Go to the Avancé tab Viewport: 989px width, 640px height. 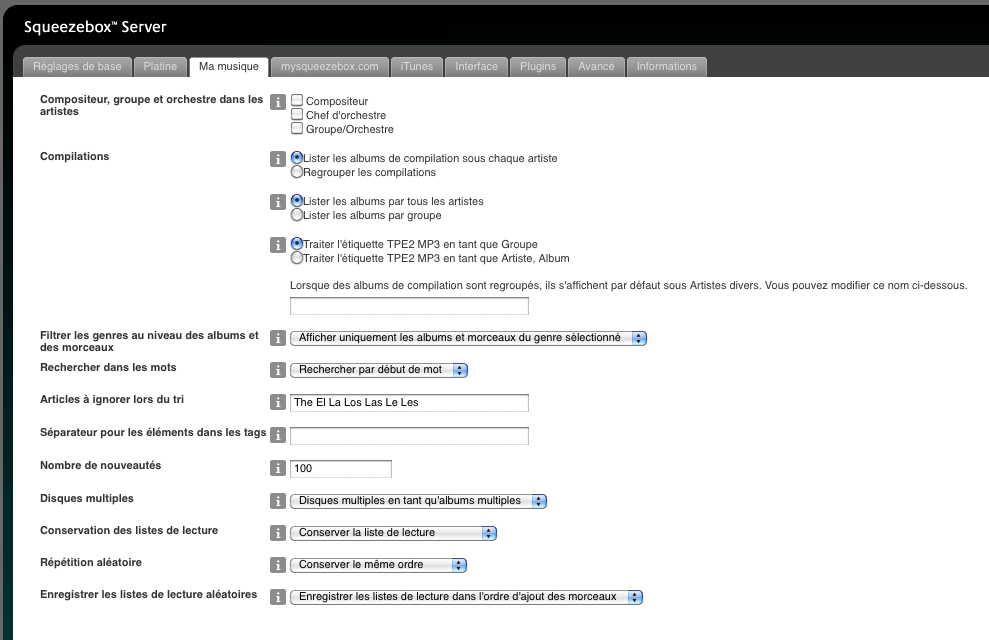pos(596,67)
